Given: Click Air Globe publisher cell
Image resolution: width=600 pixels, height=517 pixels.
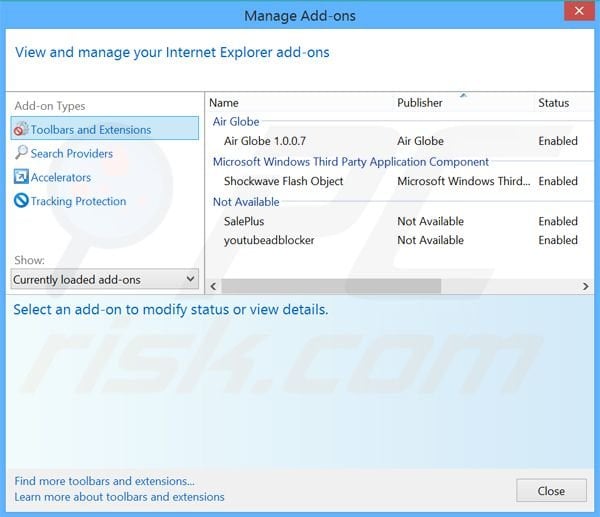Looking at the screenshot, I should pyautogui.click(x=420, y=141).
